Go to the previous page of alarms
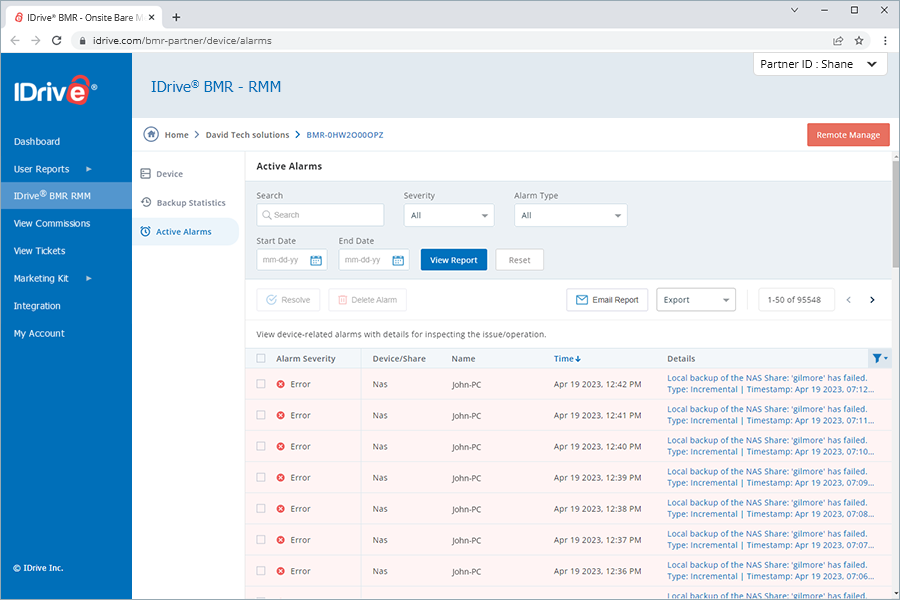 [848, 300]
